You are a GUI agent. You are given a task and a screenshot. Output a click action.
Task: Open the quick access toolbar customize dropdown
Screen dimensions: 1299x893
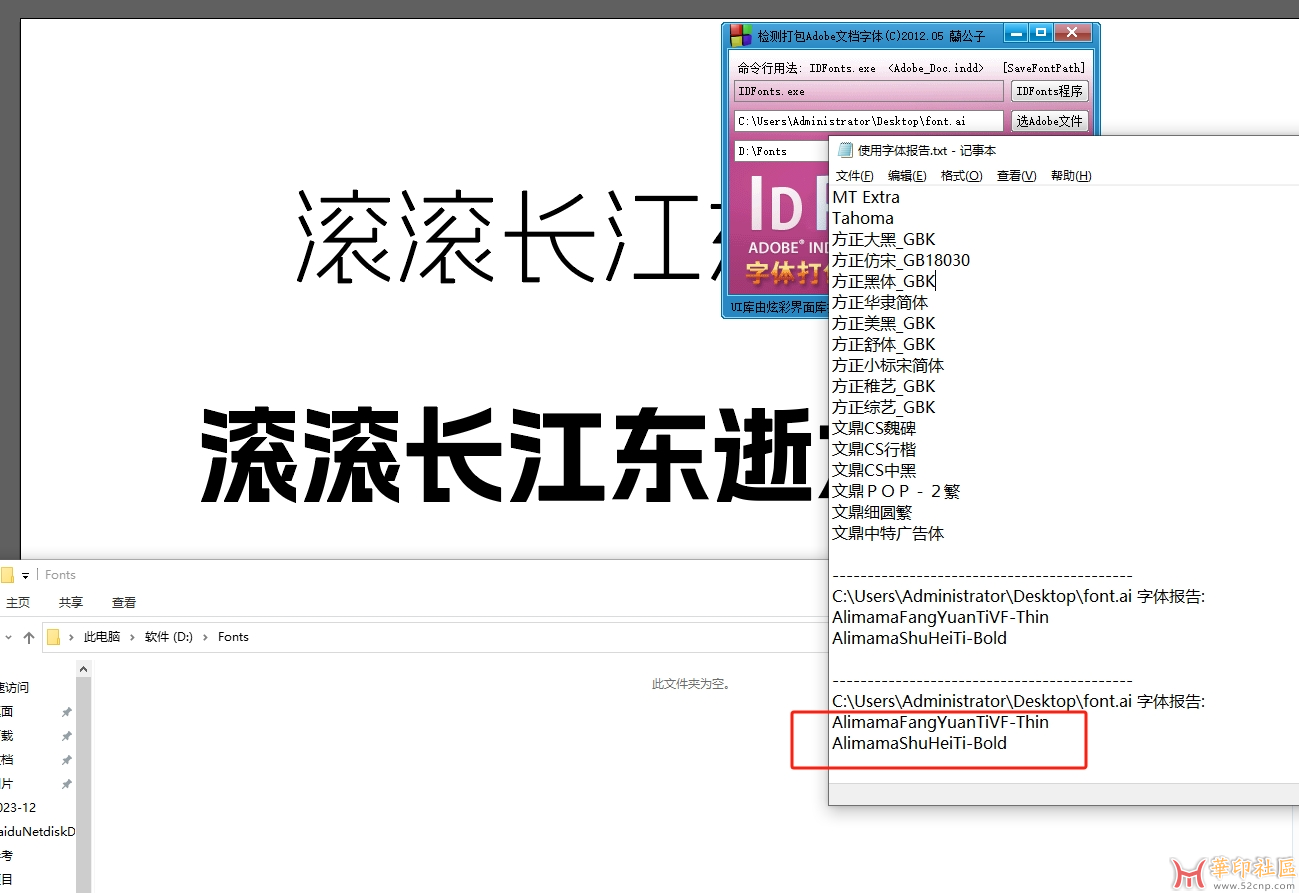25,576
